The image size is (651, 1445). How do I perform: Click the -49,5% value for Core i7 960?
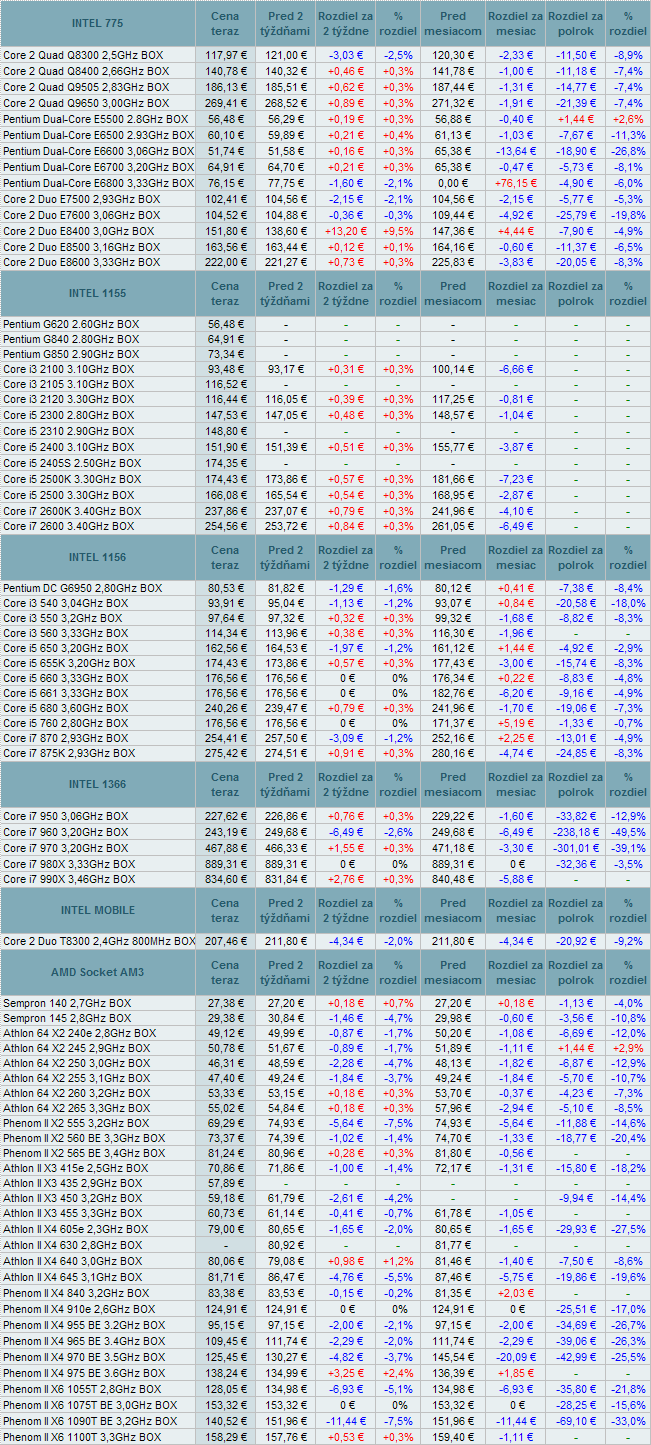[x=627, y=832]
